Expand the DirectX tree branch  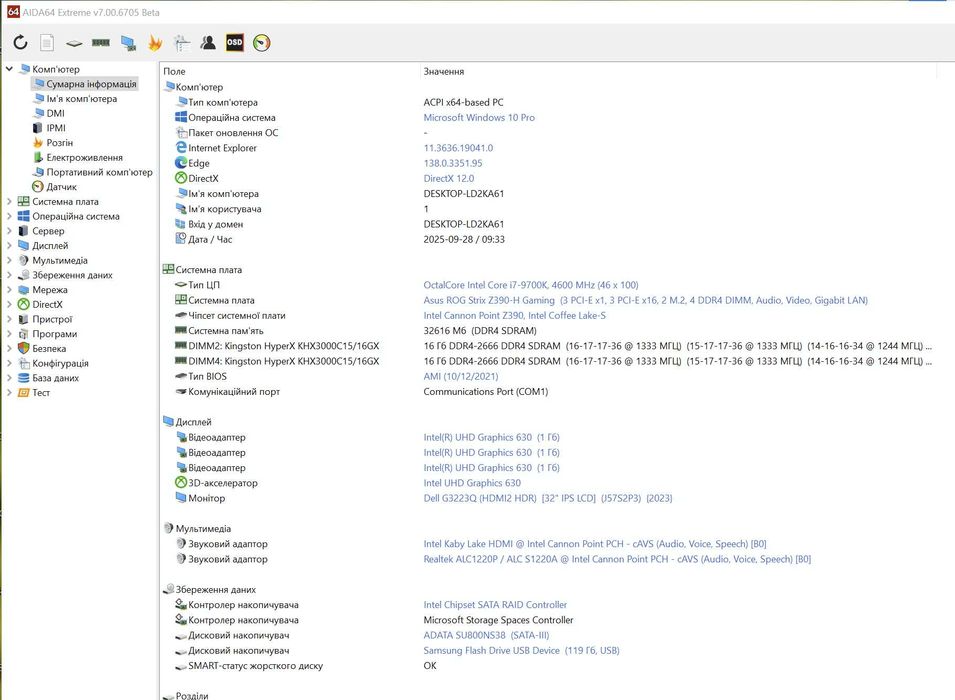pyautogui.click(x=9, y=304)
